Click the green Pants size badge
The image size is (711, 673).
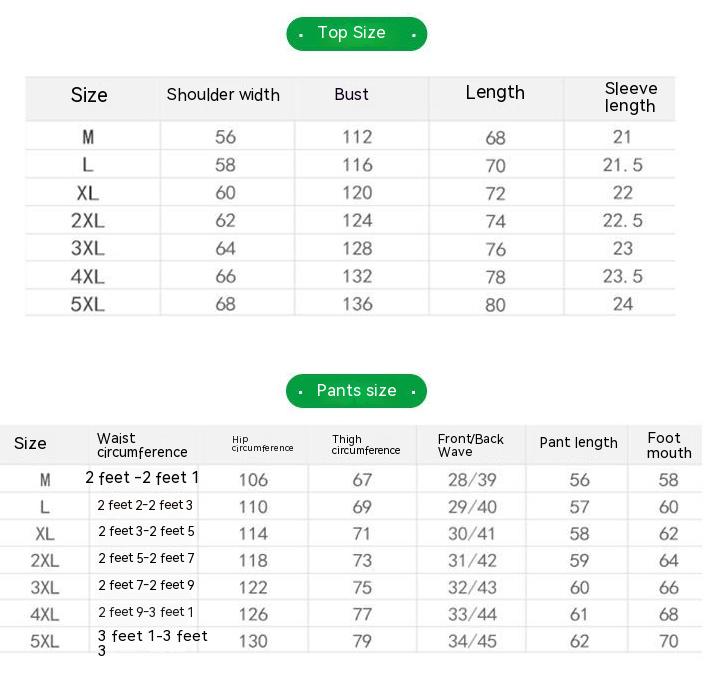356,391
